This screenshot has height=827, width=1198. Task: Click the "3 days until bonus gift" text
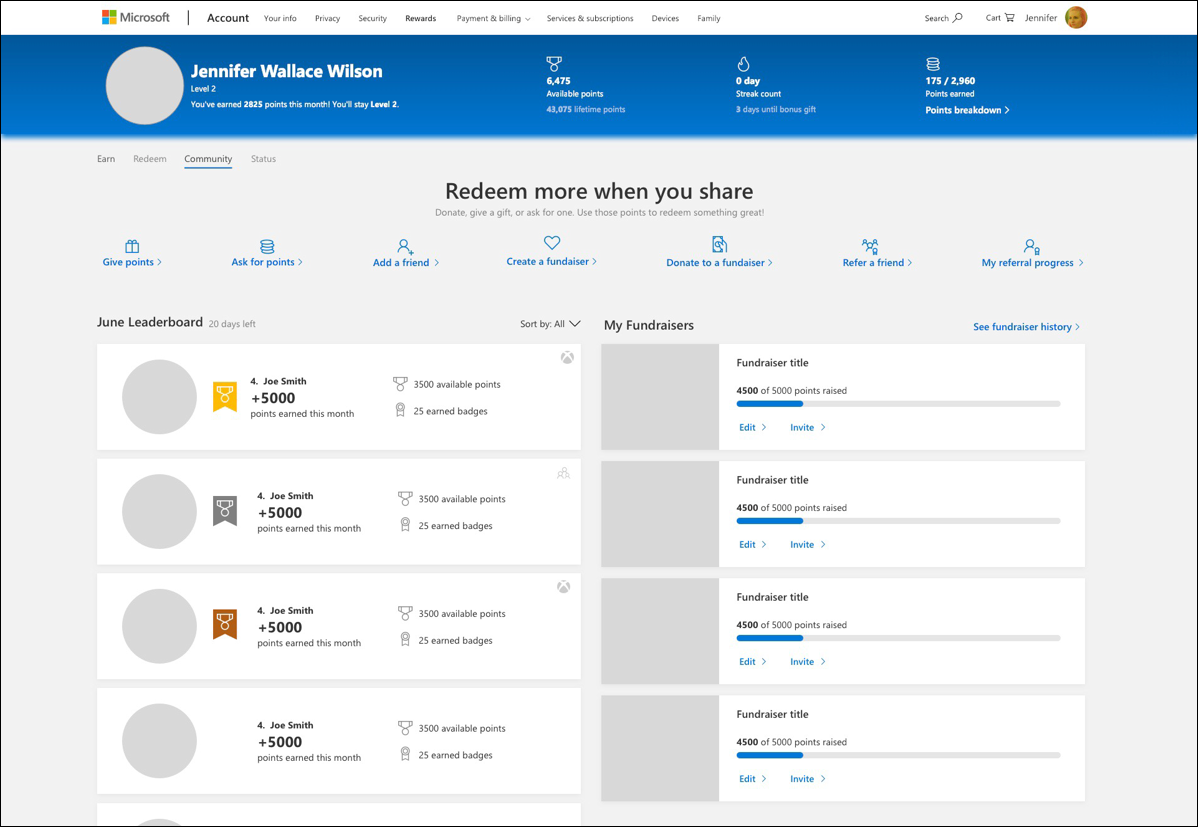pyautogui.click(x=775, y=109)
